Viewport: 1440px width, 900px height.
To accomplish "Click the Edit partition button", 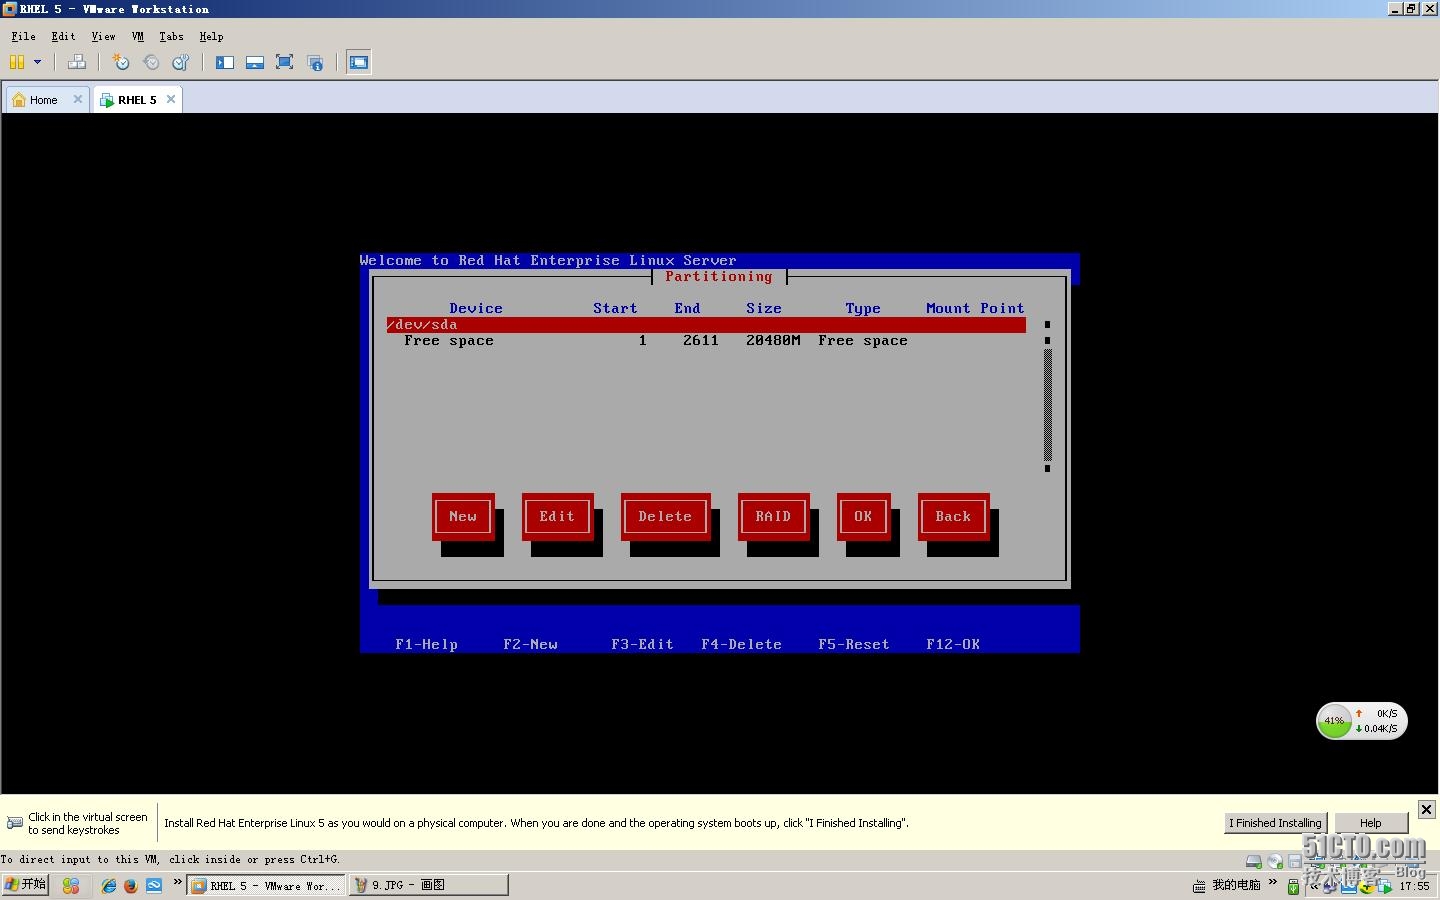I will click(x=557, y=516).
